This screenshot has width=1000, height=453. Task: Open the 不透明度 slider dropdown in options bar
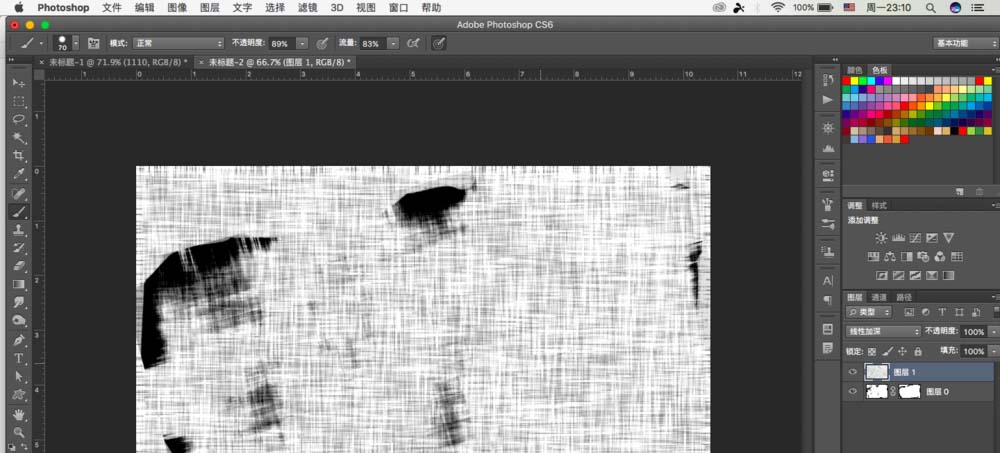click(302, 43)
